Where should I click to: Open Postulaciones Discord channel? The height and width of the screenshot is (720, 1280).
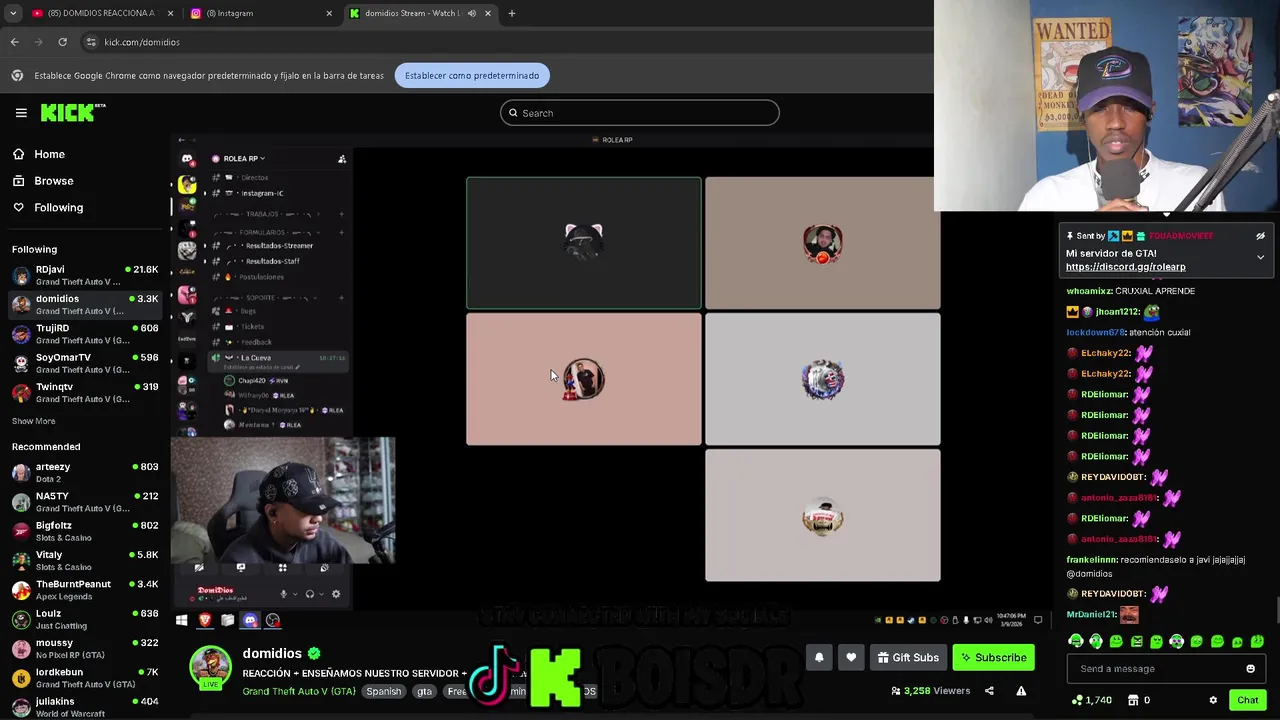coord(262,277)
